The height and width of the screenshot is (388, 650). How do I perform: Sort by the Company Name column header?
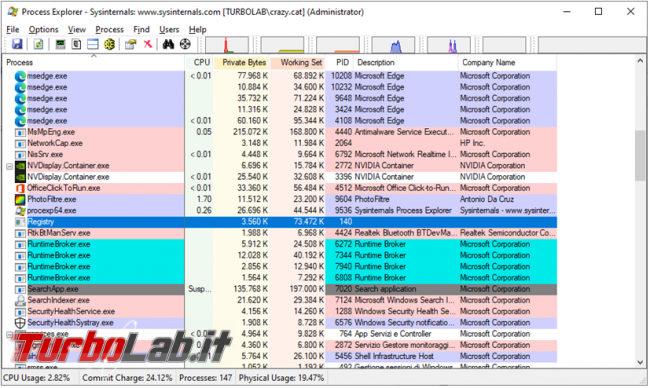point(507,63)
